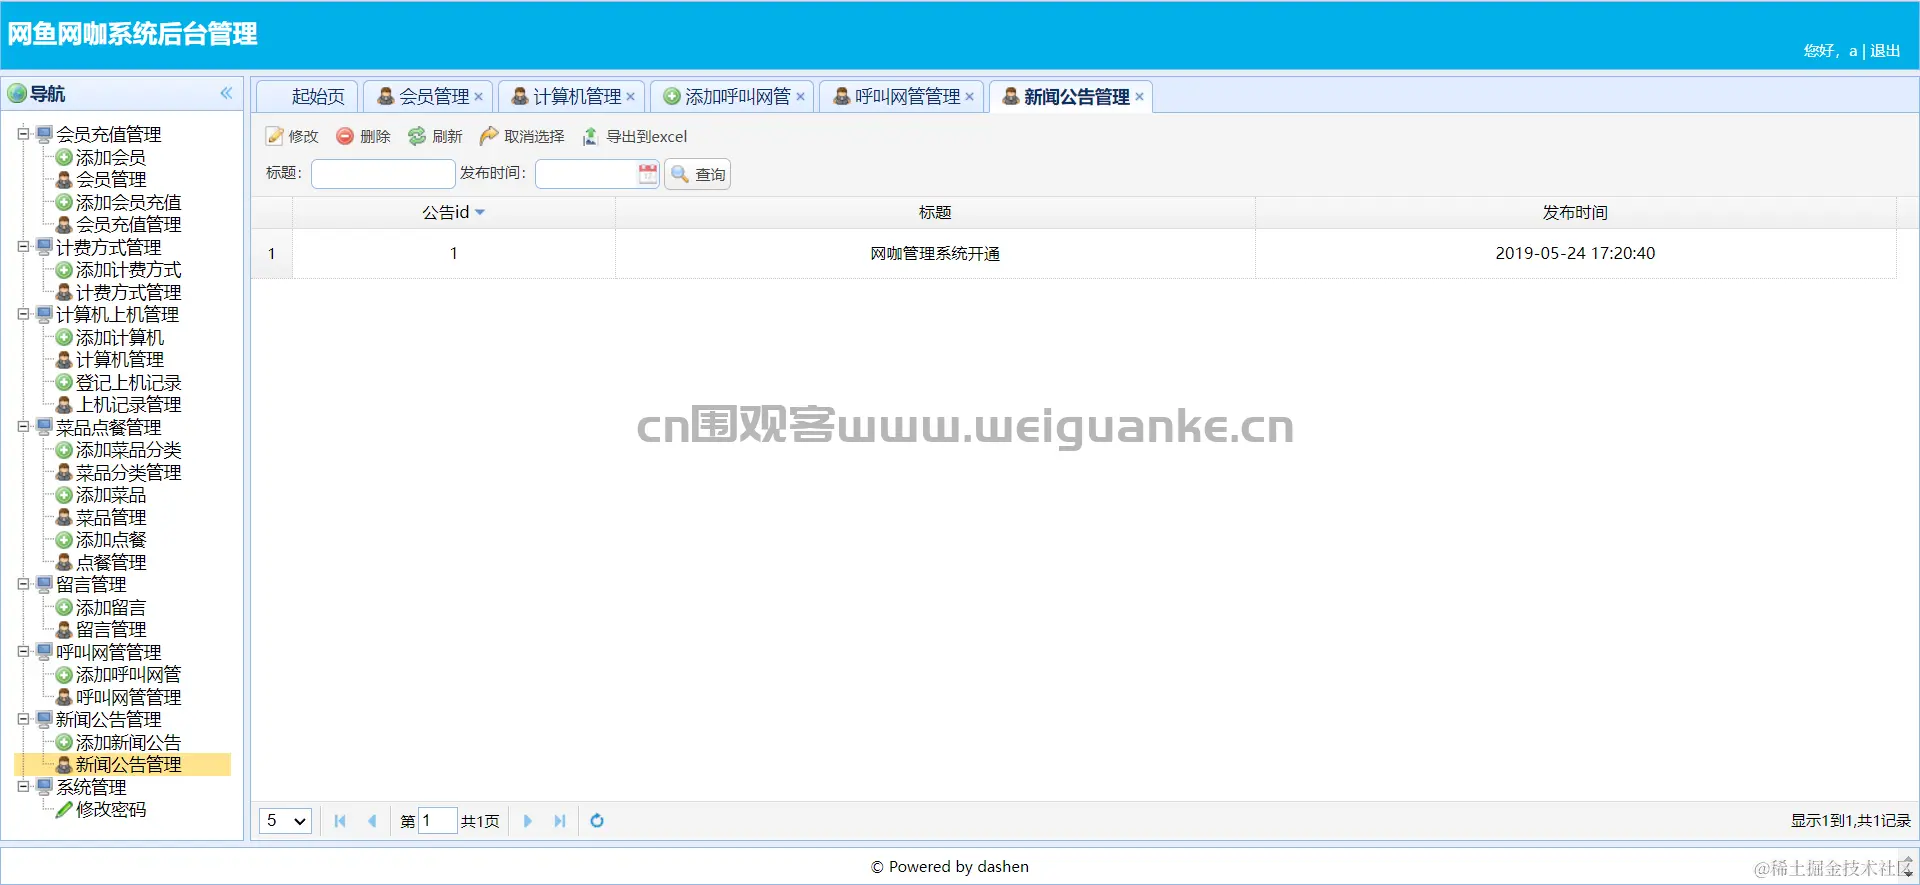The height and width of the screenshot is (885, 1920).
Task: Go to the first page
Action: click(x=340, y=821)
